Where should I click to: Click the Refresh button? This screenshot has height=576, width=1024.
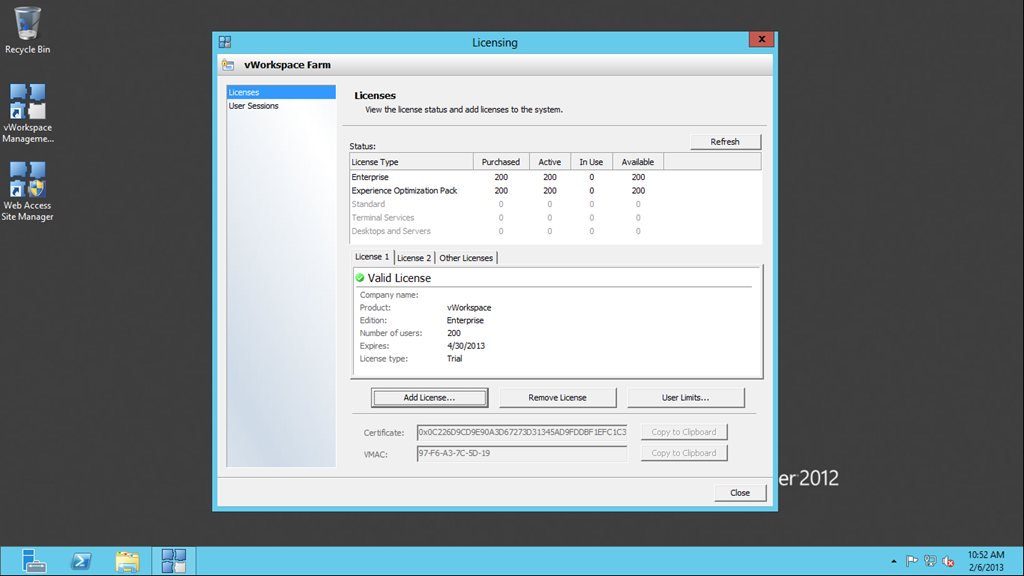[x=725, y=142]
